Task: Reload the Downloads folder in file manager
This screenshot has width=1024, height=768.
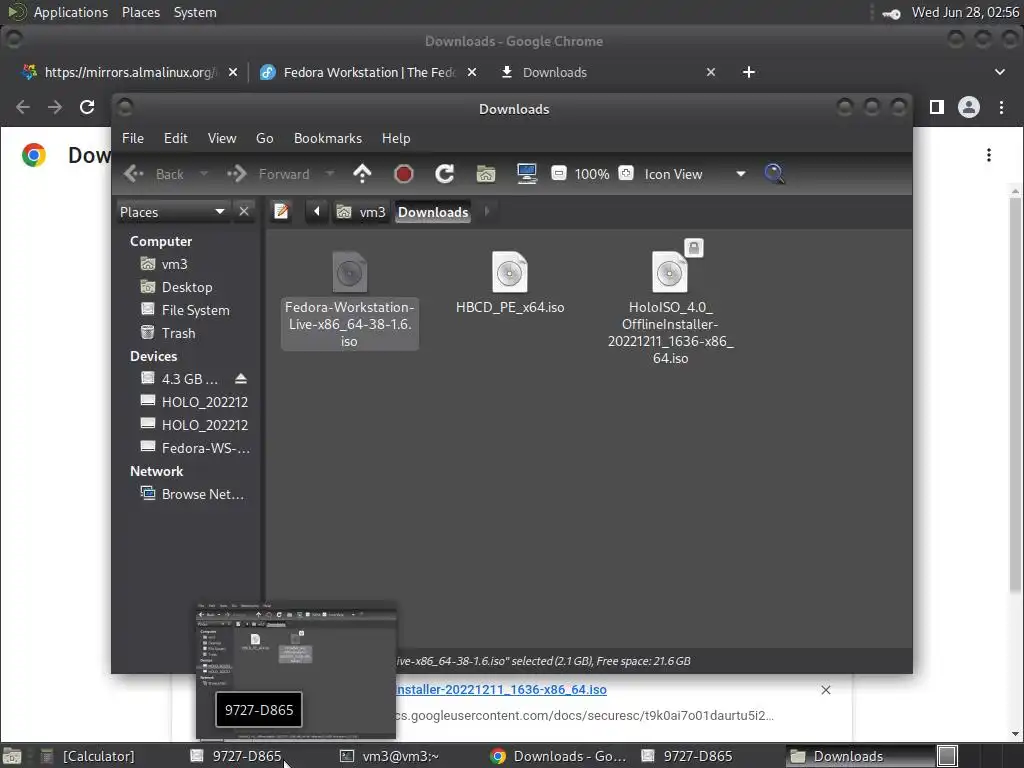Action: click(x=445, y=174)
